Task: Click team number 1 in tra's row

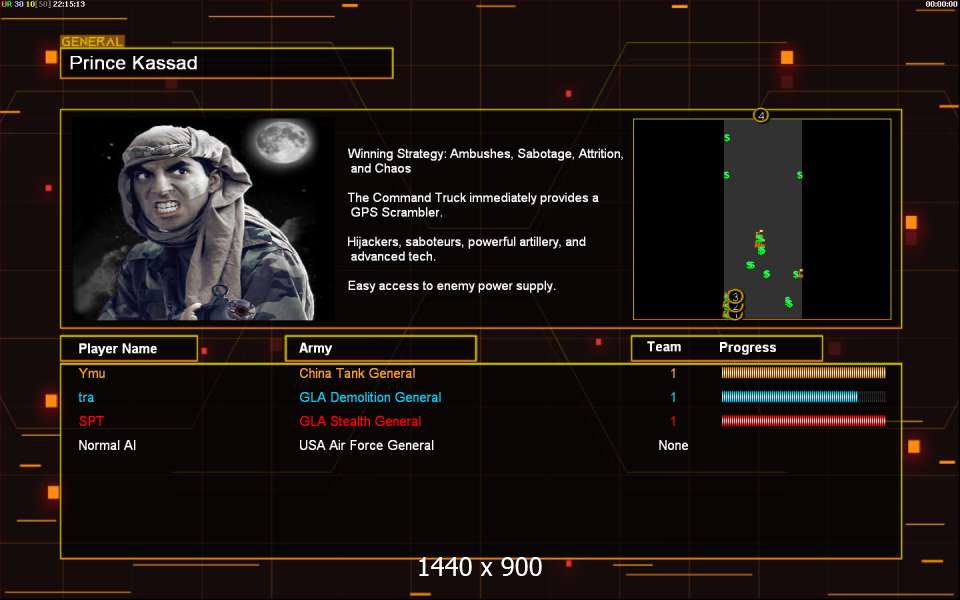Action: [673, 397]
